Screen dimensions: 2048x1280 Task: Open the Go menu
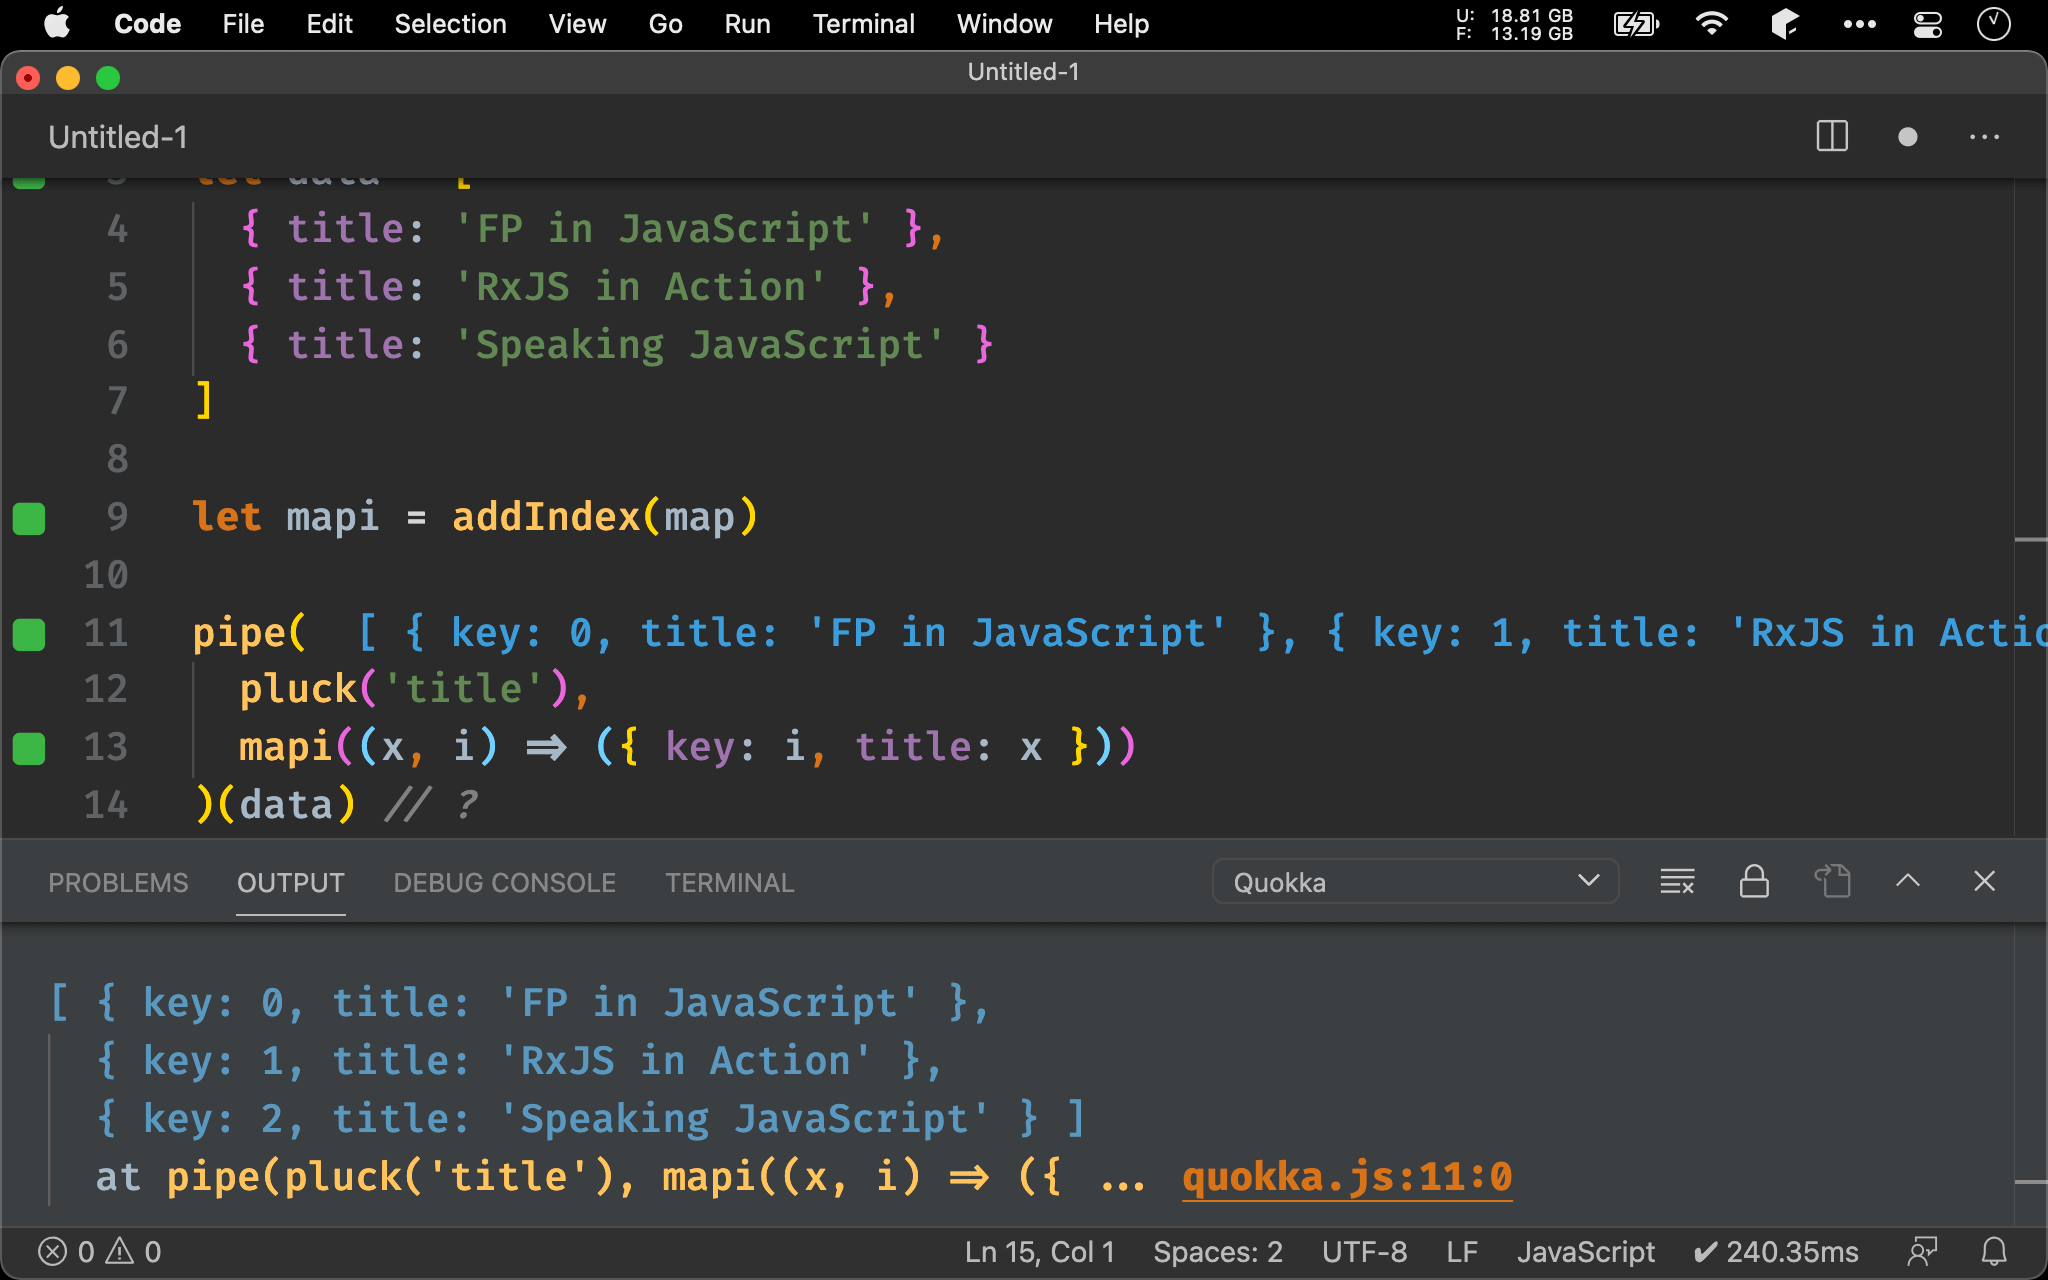pyautogui.click(x=665, y=23)
